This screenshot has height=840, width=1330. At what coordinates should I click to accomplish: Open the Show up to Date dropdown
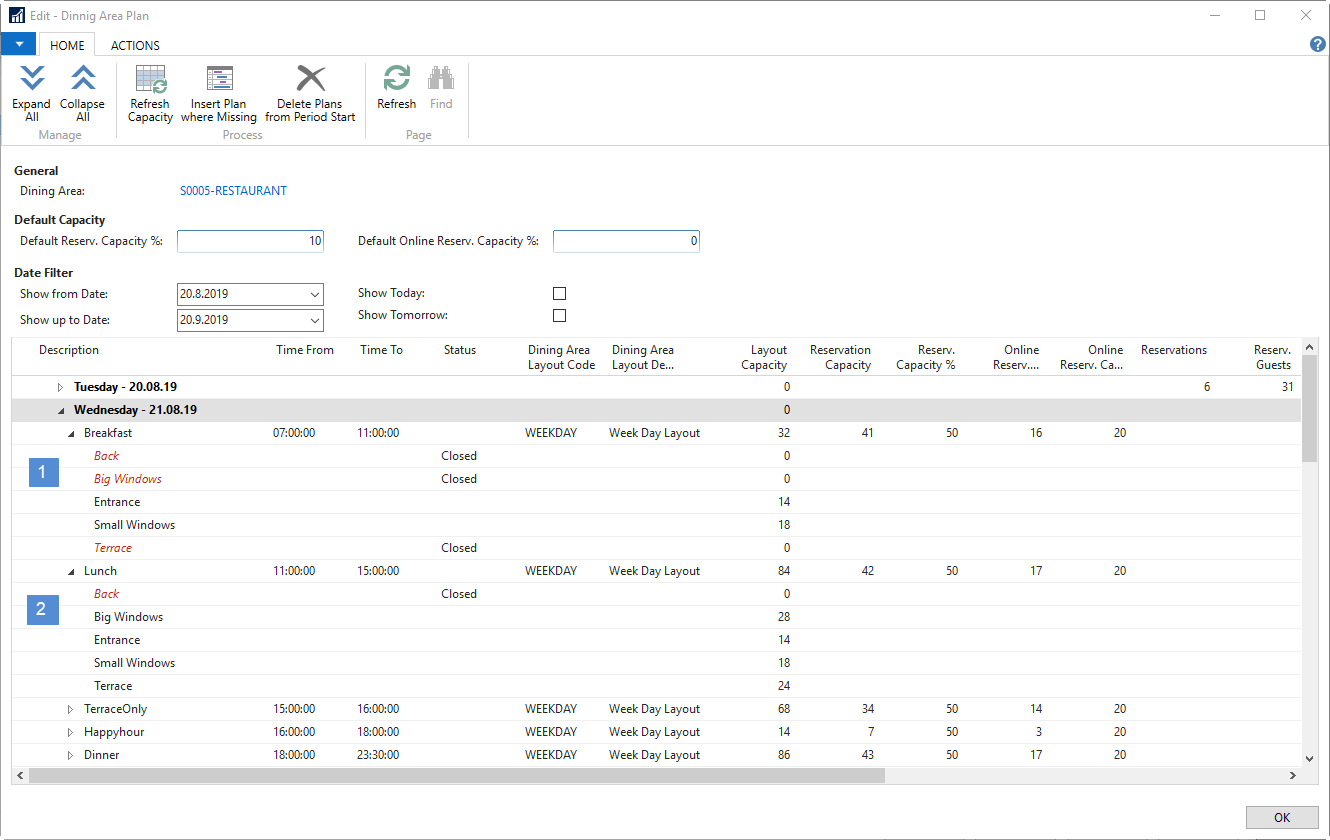315,321
